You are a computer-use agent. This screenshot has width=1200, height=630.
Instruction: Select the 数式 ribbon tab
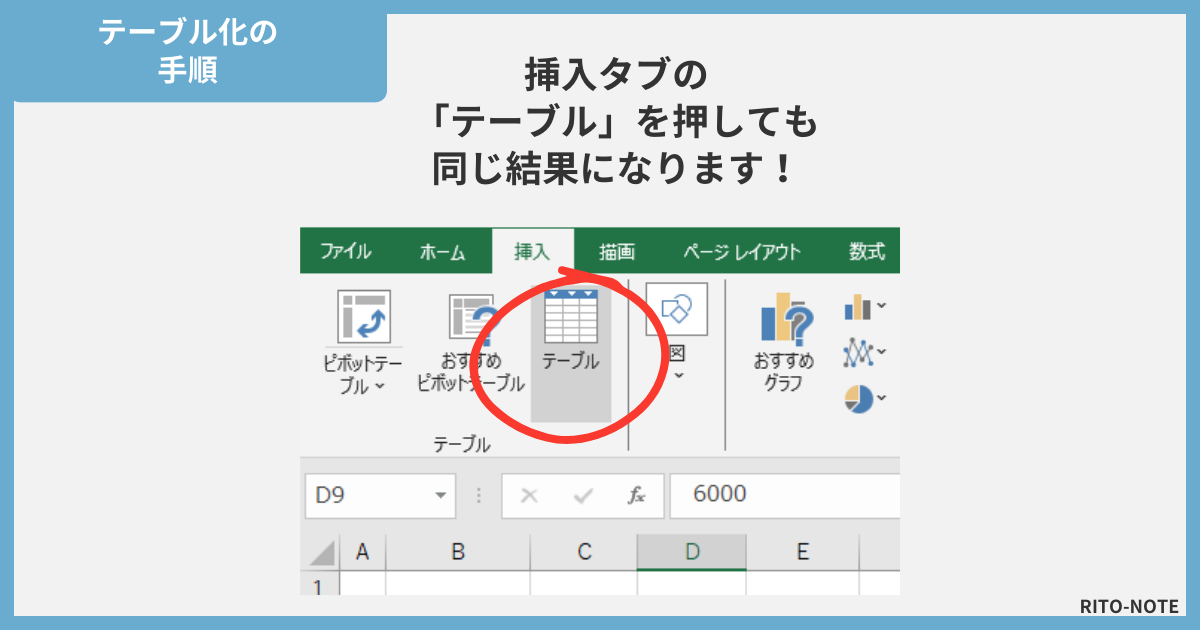[x=870, y=252]
